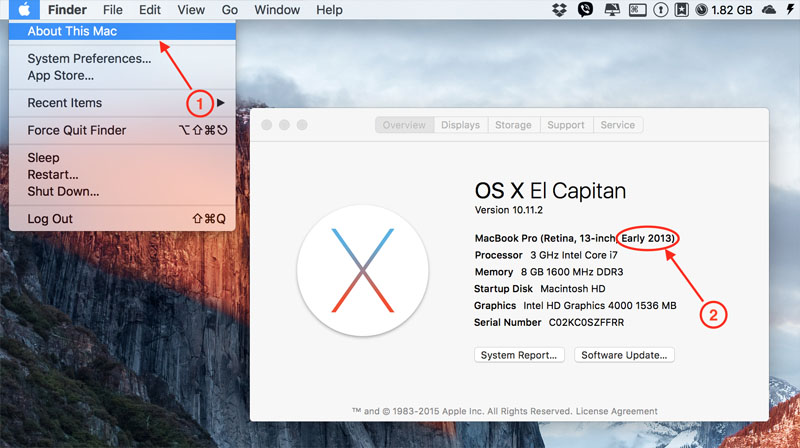The height and width of the screenshot is (448, 800).
Task: Open the Viber menu bar icon
Action: (585, 10)
